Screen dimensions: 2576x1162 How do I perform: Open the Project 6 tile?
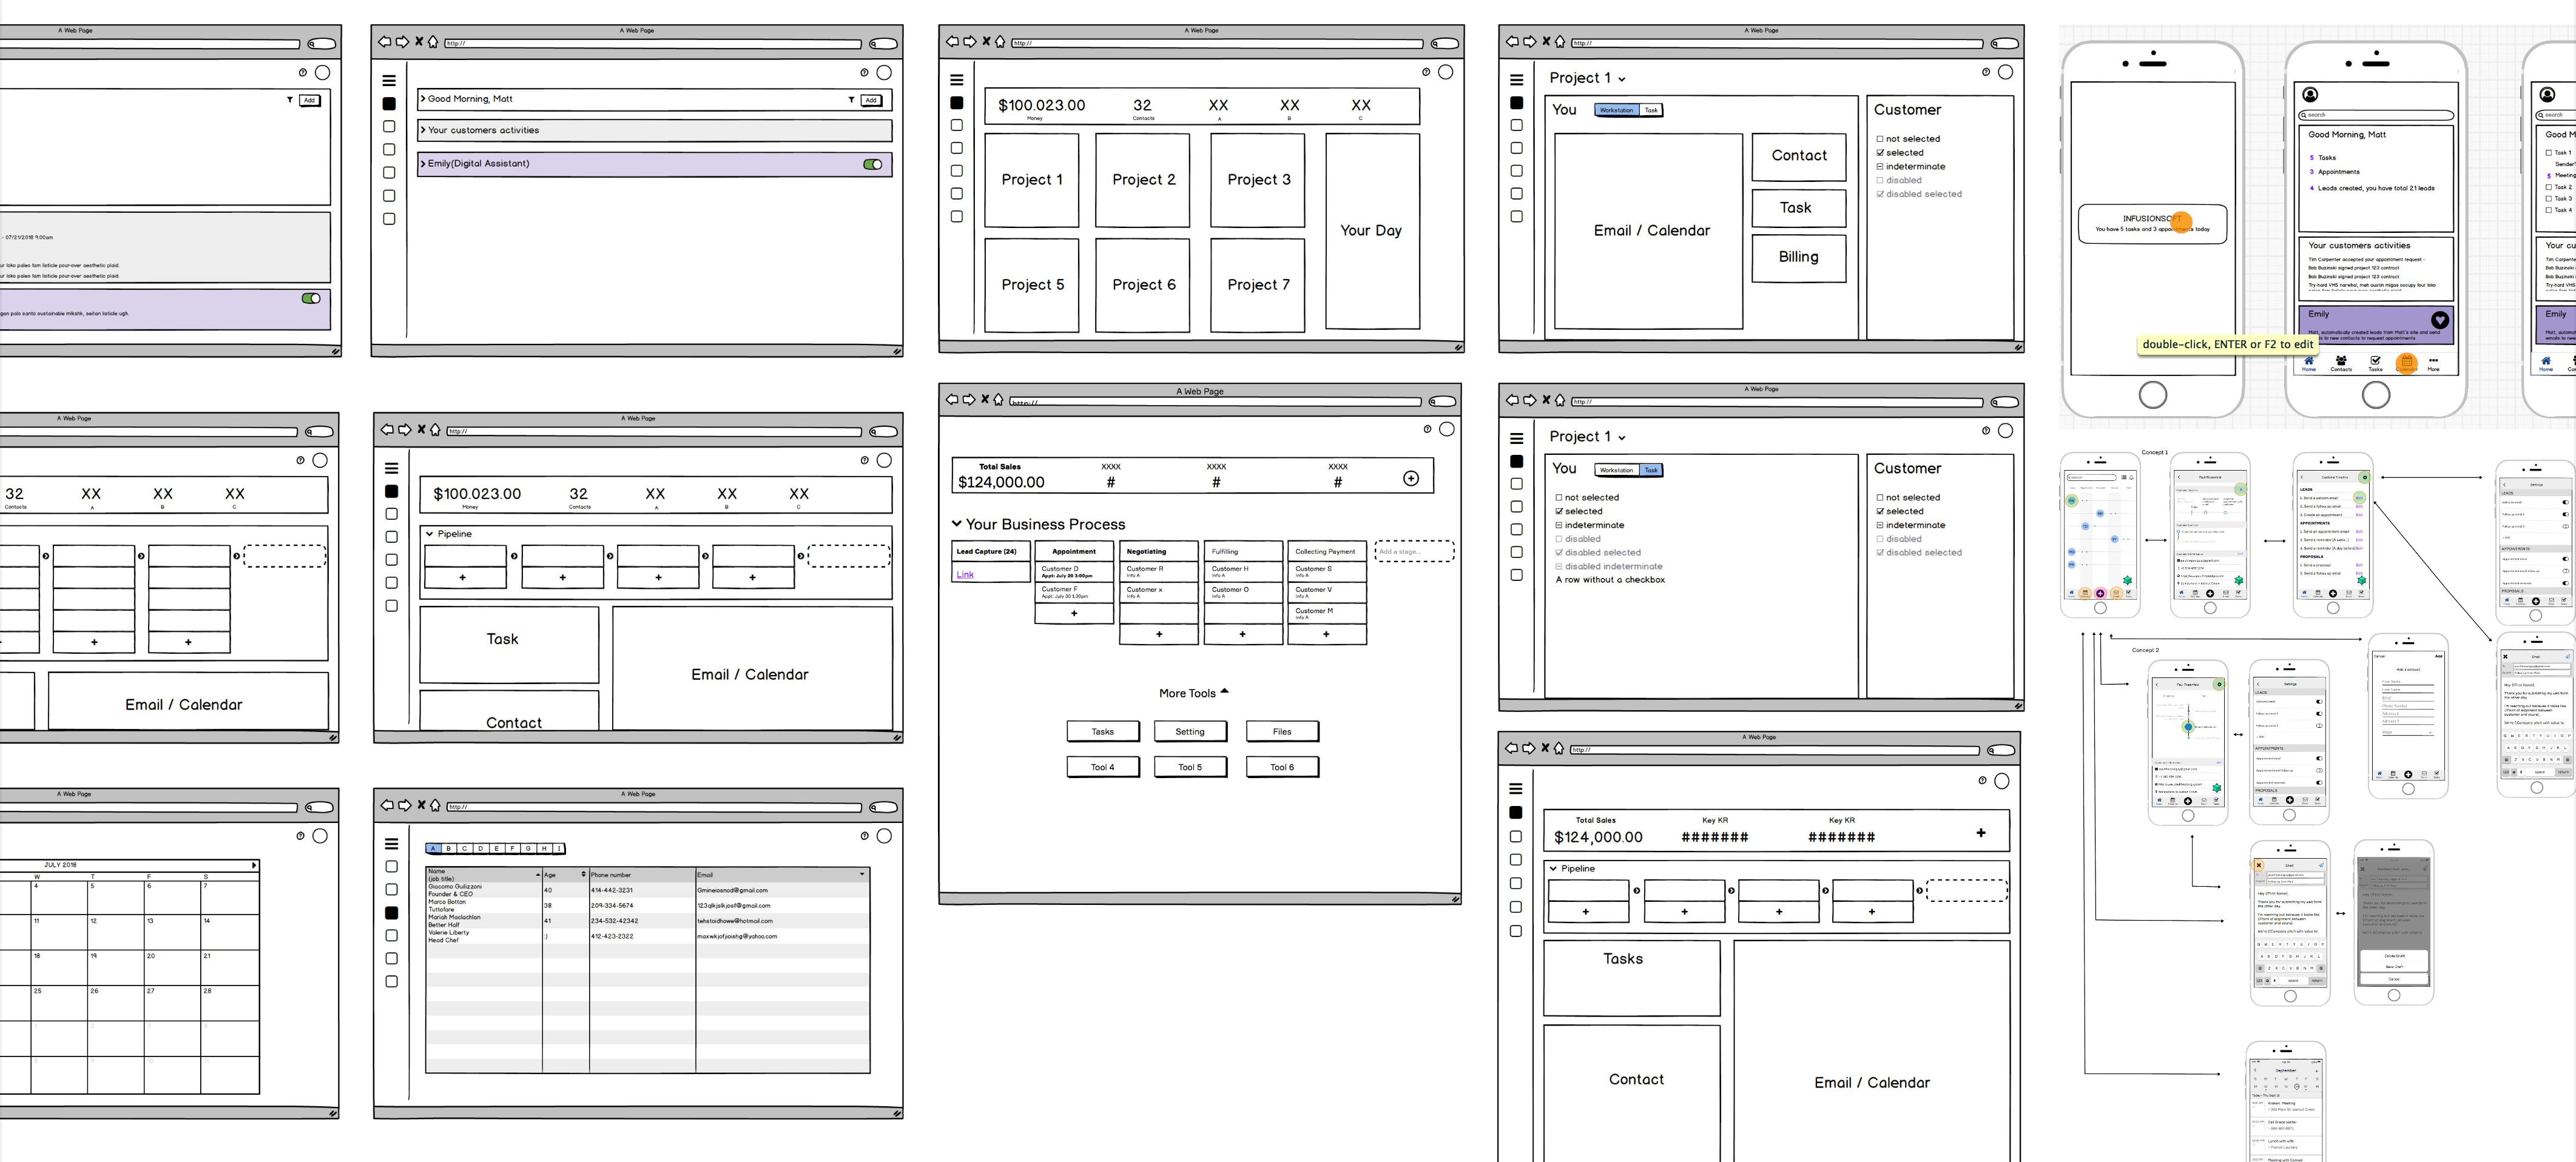click(x=1143, y=285)
